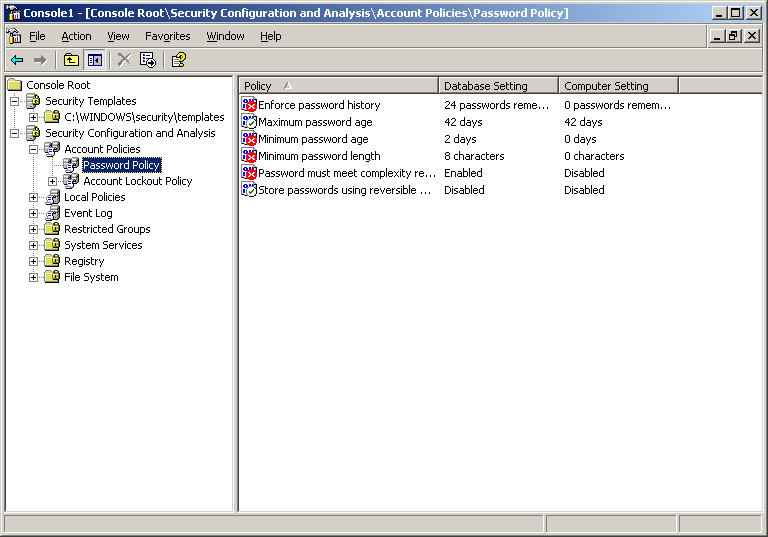Click the Export List toolbar icon
The width and height of the screenshot is (768, 537).
click(x=148, y=60)
